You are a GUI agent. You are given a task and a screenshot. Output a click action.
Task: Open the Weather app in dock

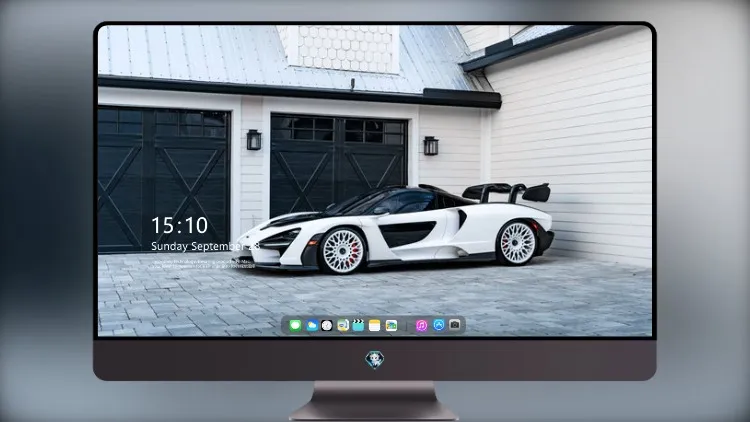tap(312, 325)
